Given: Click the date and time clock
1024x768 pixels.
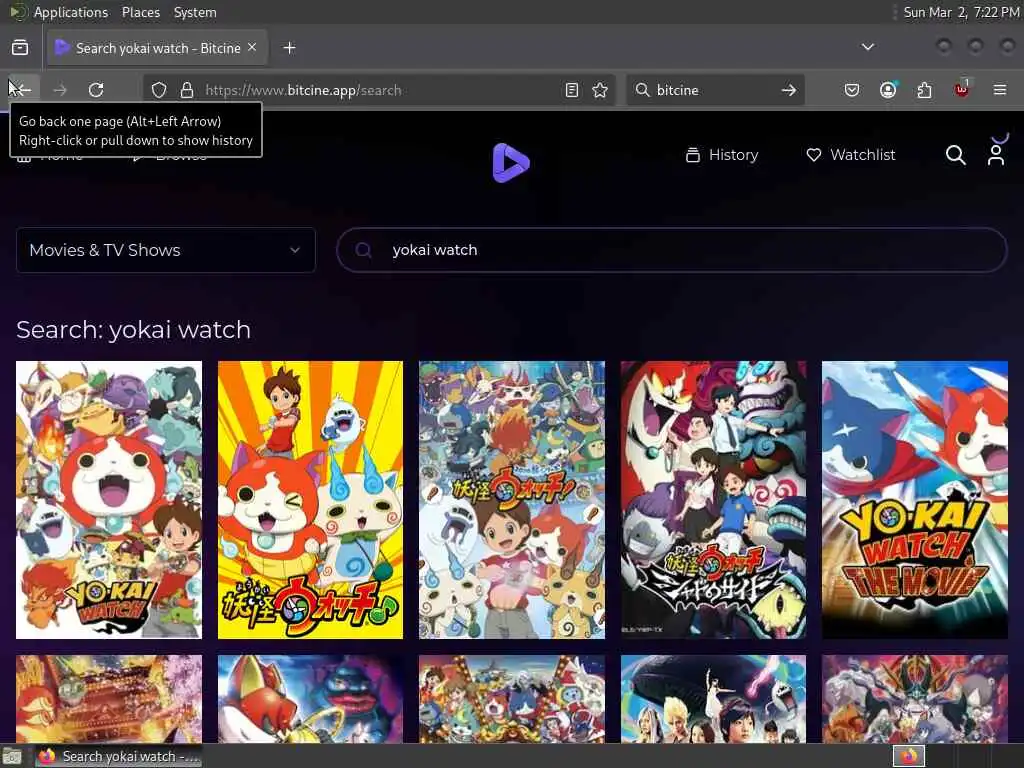Looking at the screenshot, I should 961,12.
